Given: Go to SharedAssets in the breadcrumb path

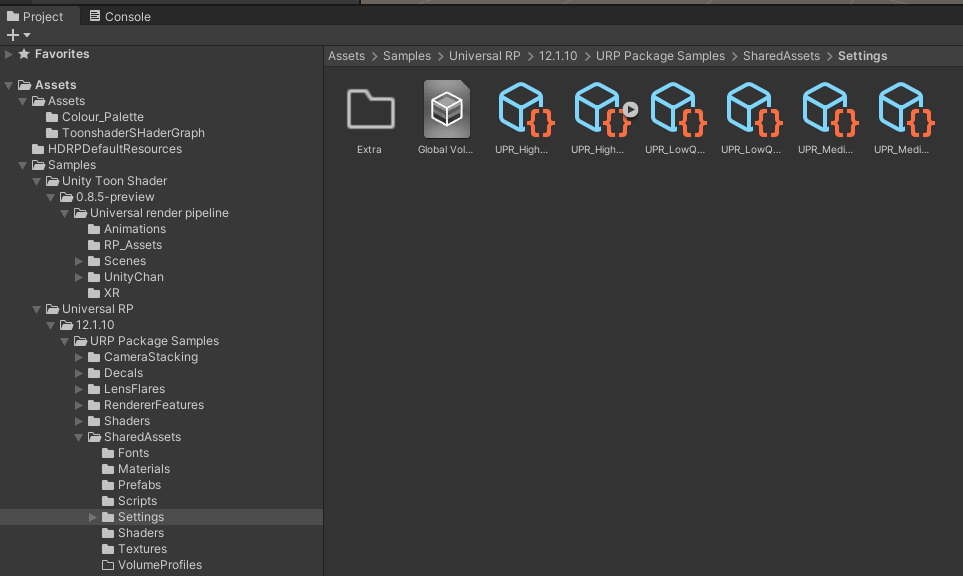Looking at the screenshot, I should (x=781, y=56).
